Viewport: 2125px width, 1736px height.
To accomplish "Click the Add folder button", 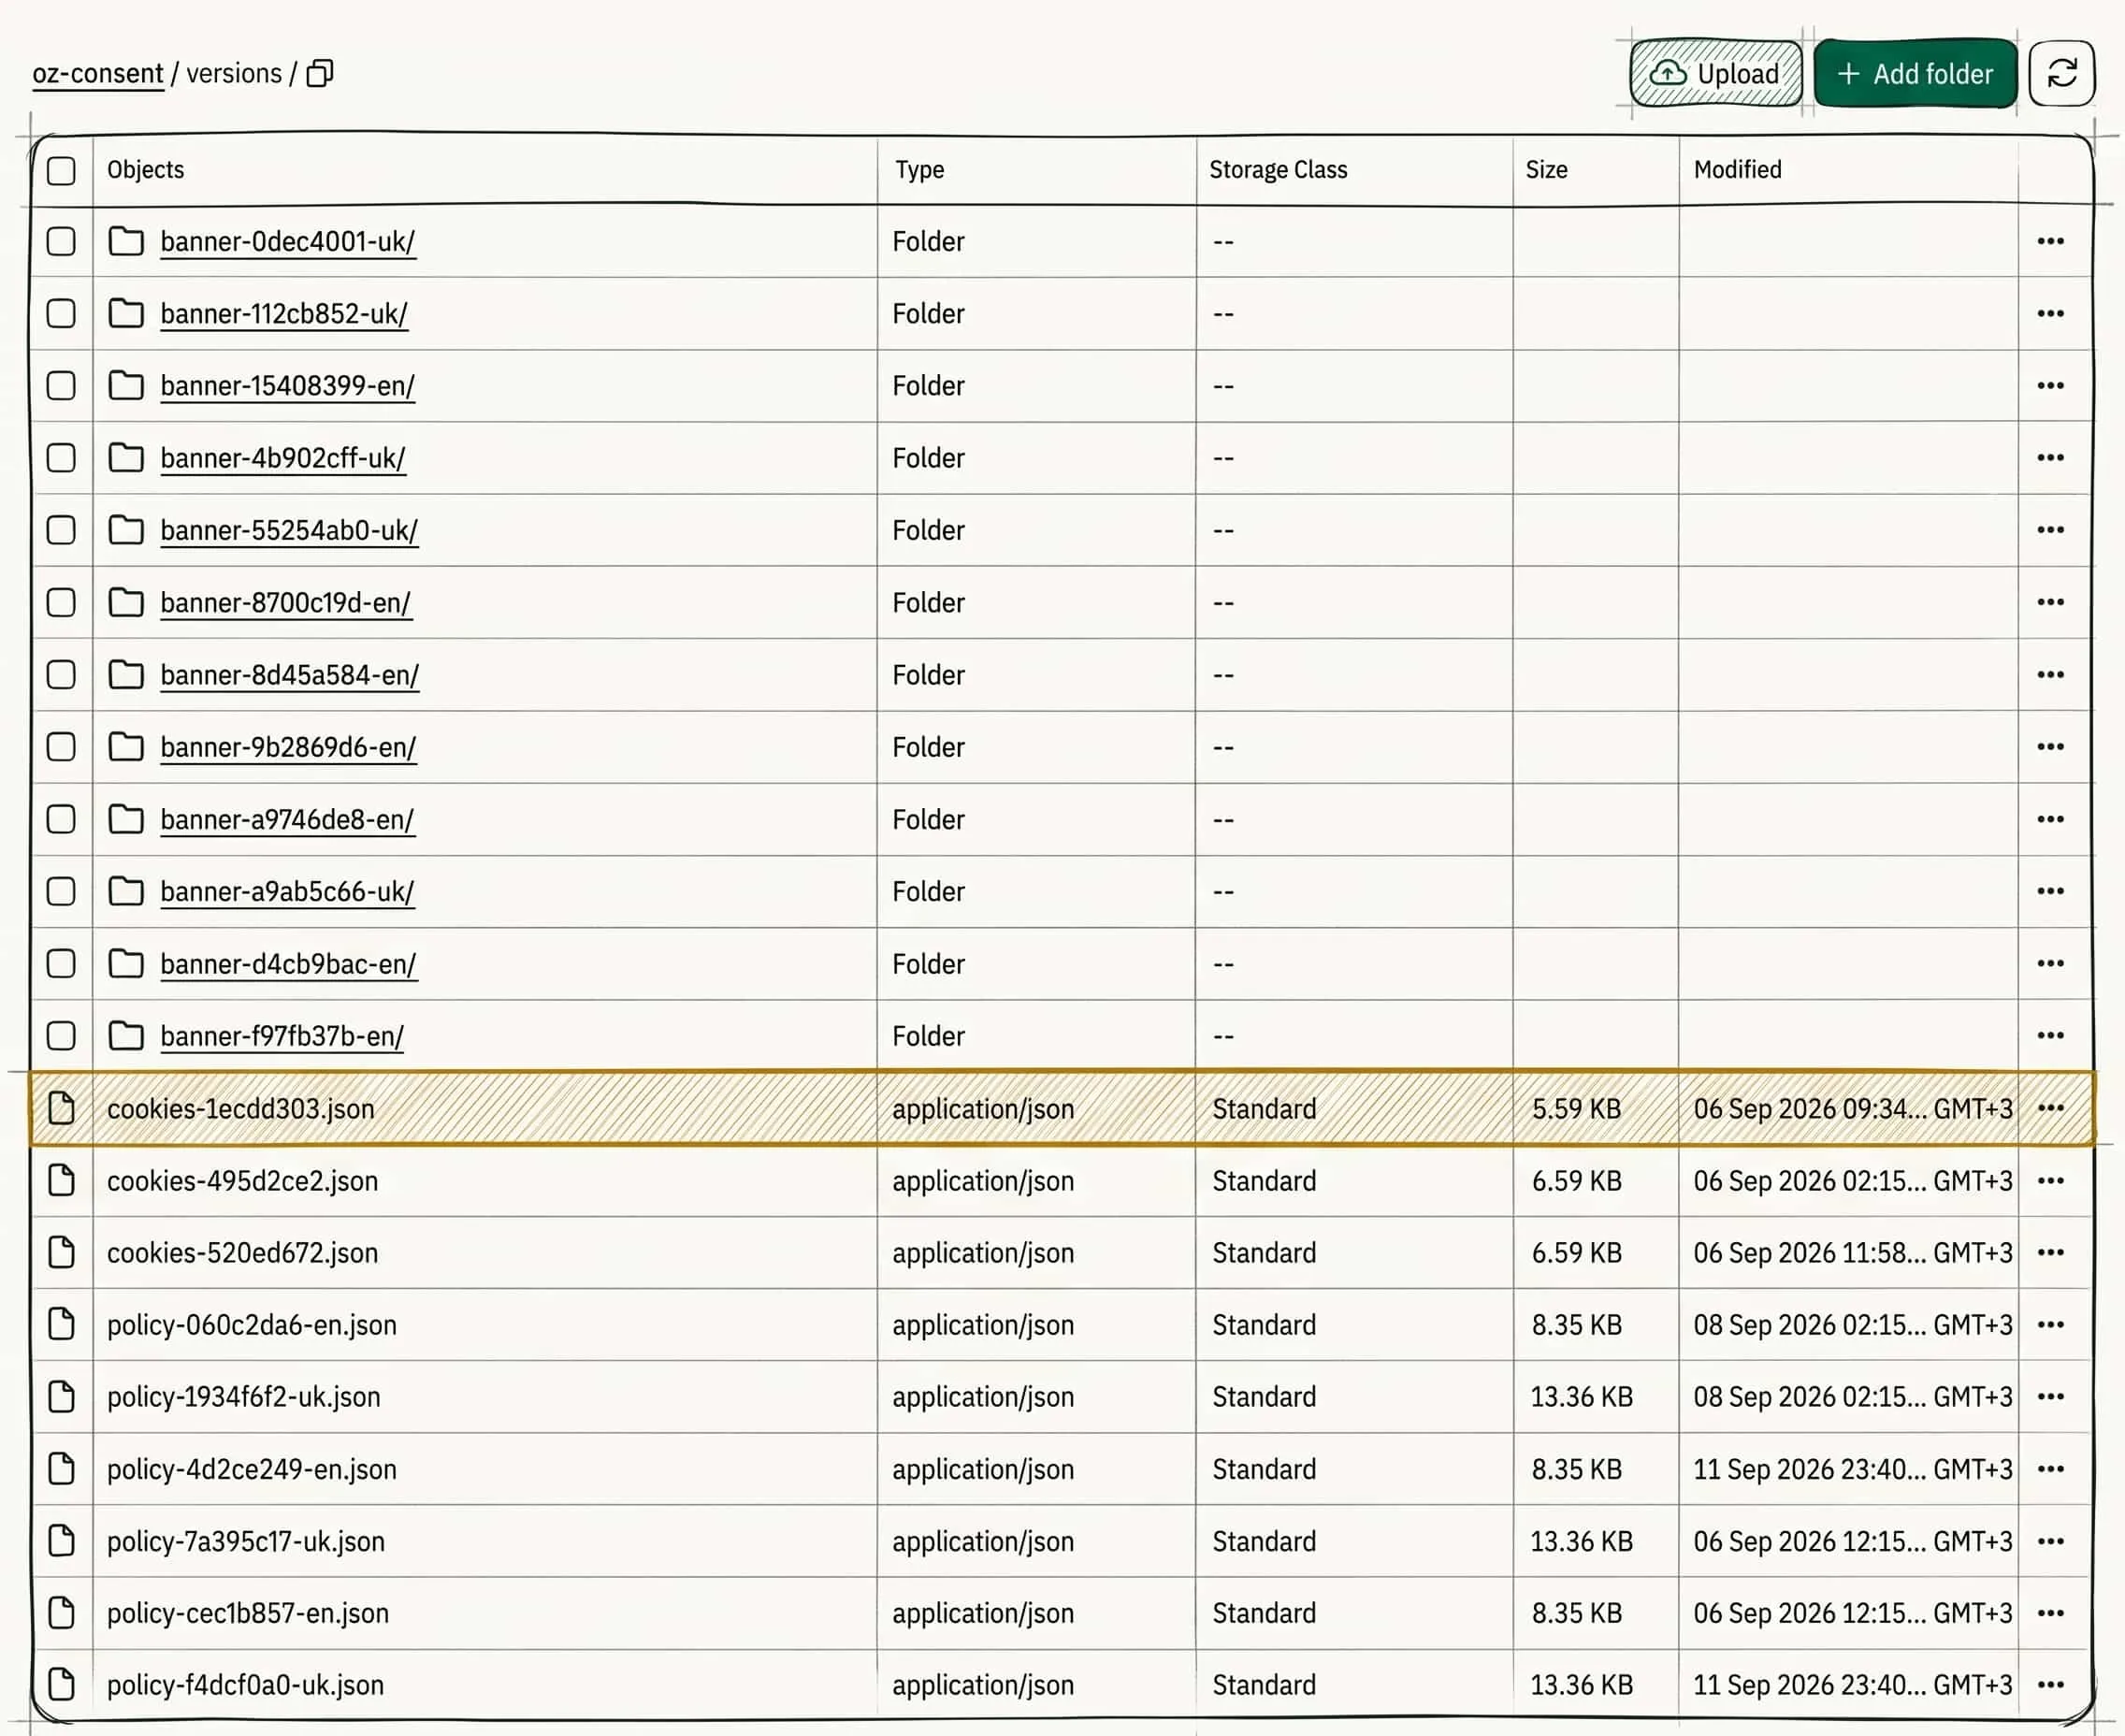I will (1915, 73).
